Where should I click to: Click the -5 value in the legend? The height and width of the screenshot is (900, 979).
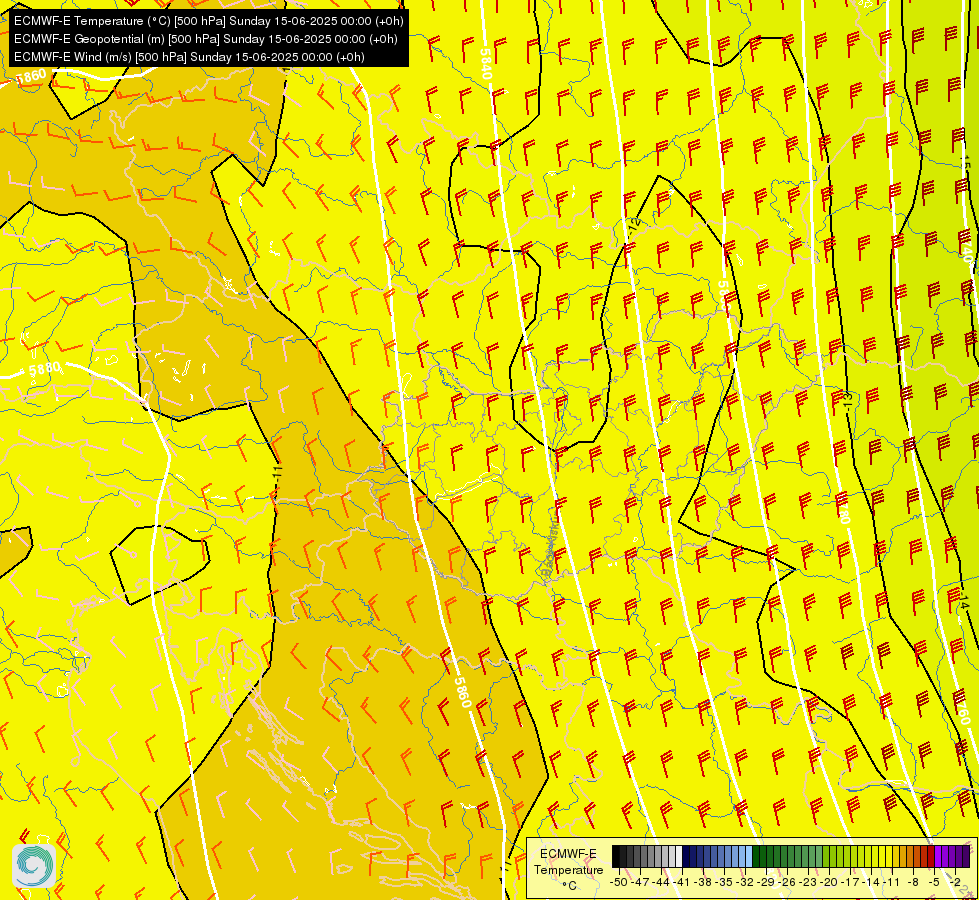pos(934,882)
